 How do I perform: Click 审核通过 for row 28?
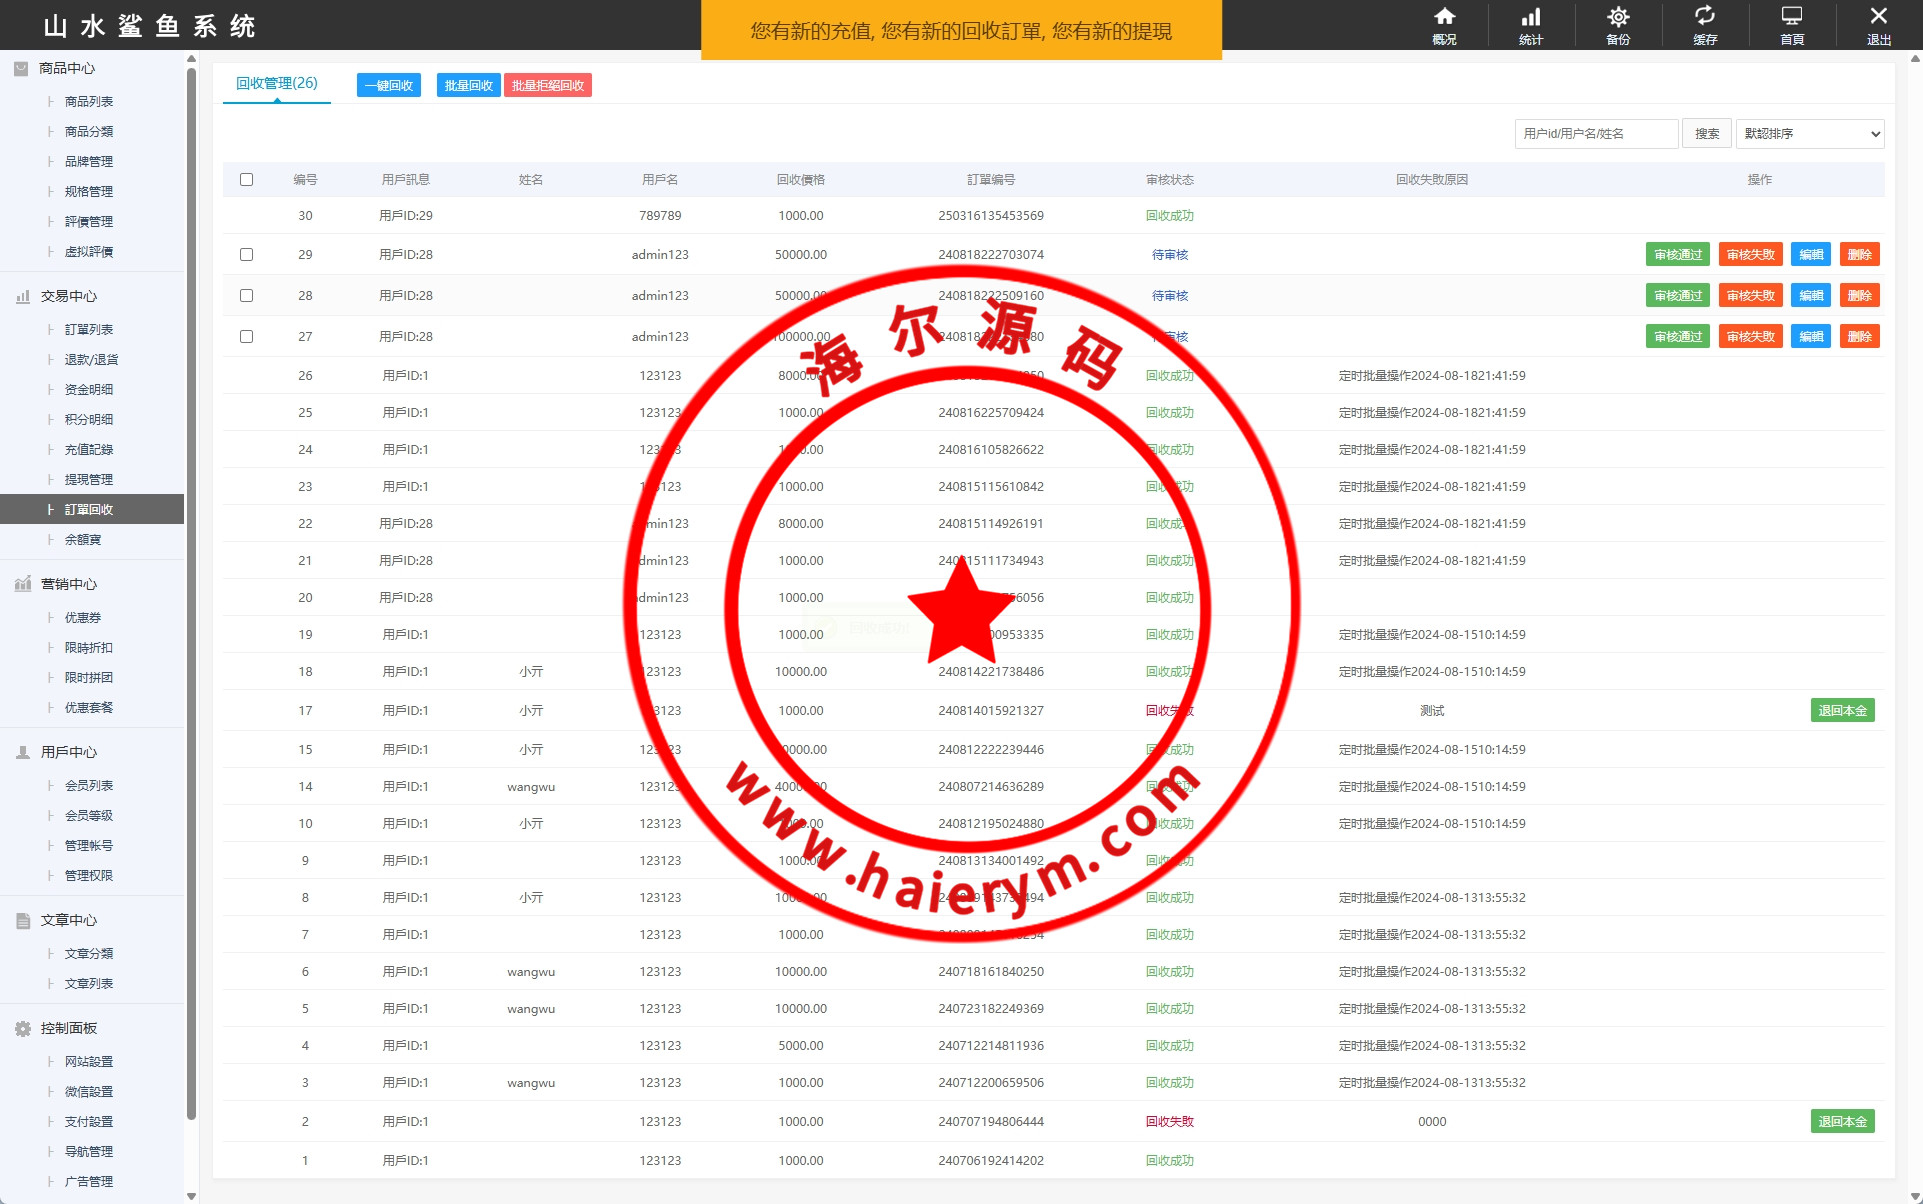click(x=1677, y=296)
